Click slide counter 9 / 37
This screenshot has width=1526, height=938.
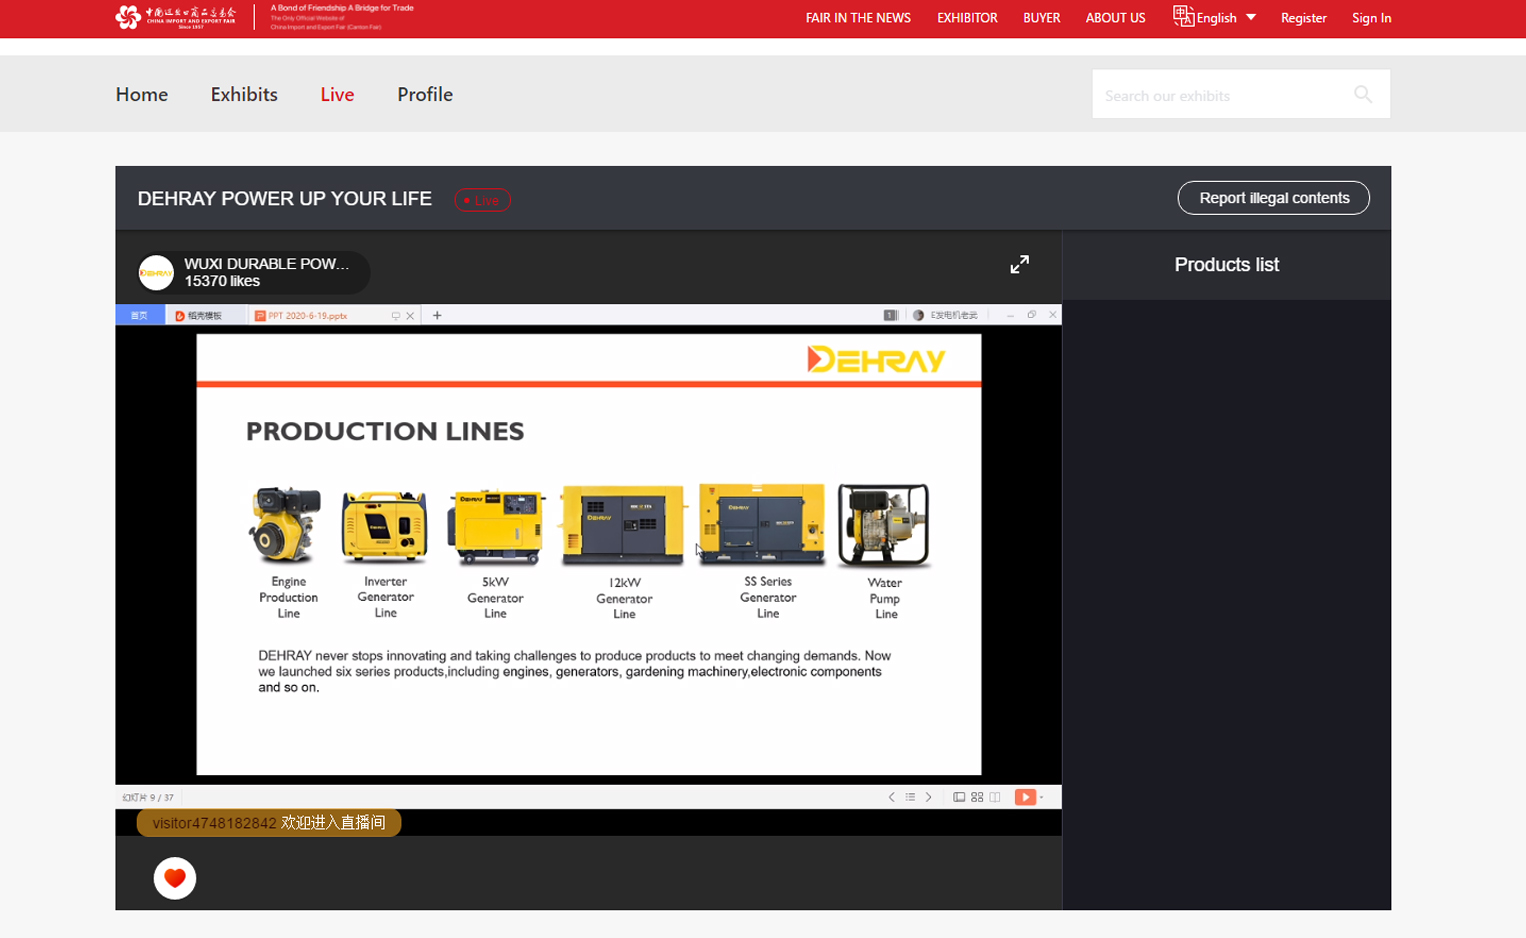click(148, 797)
